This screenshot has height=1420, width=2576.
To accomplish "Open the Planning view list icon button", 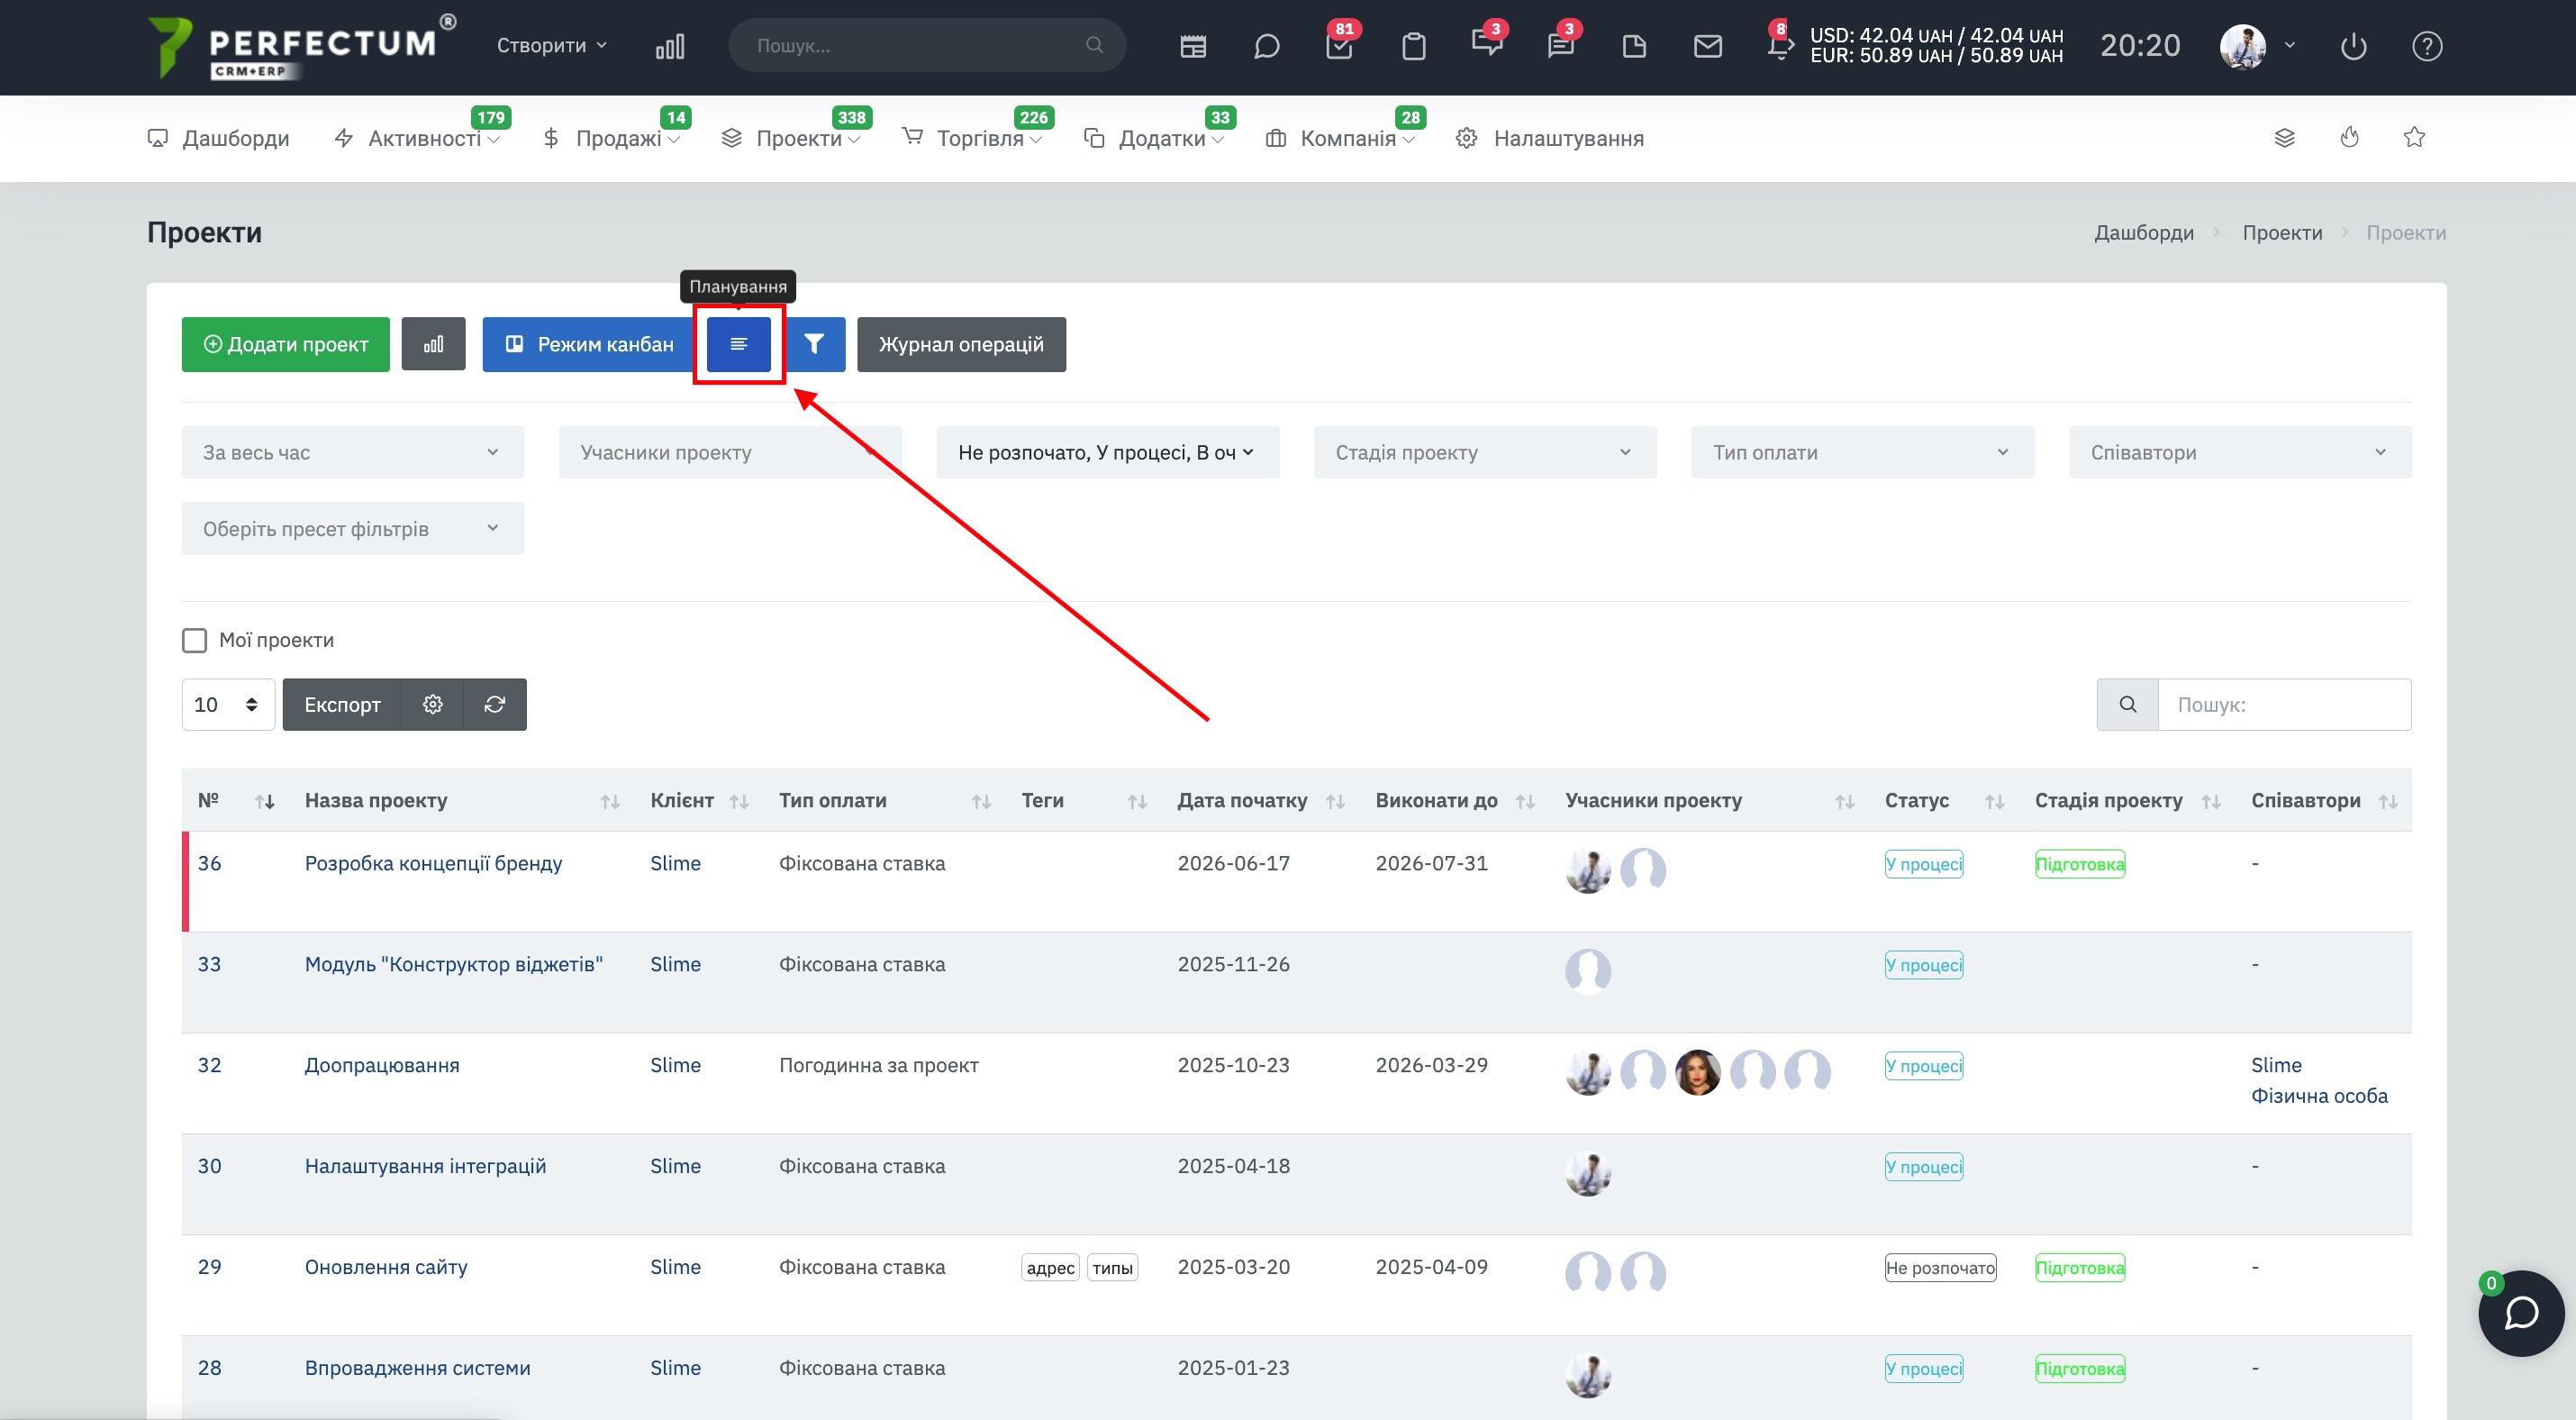I will 738,344.
